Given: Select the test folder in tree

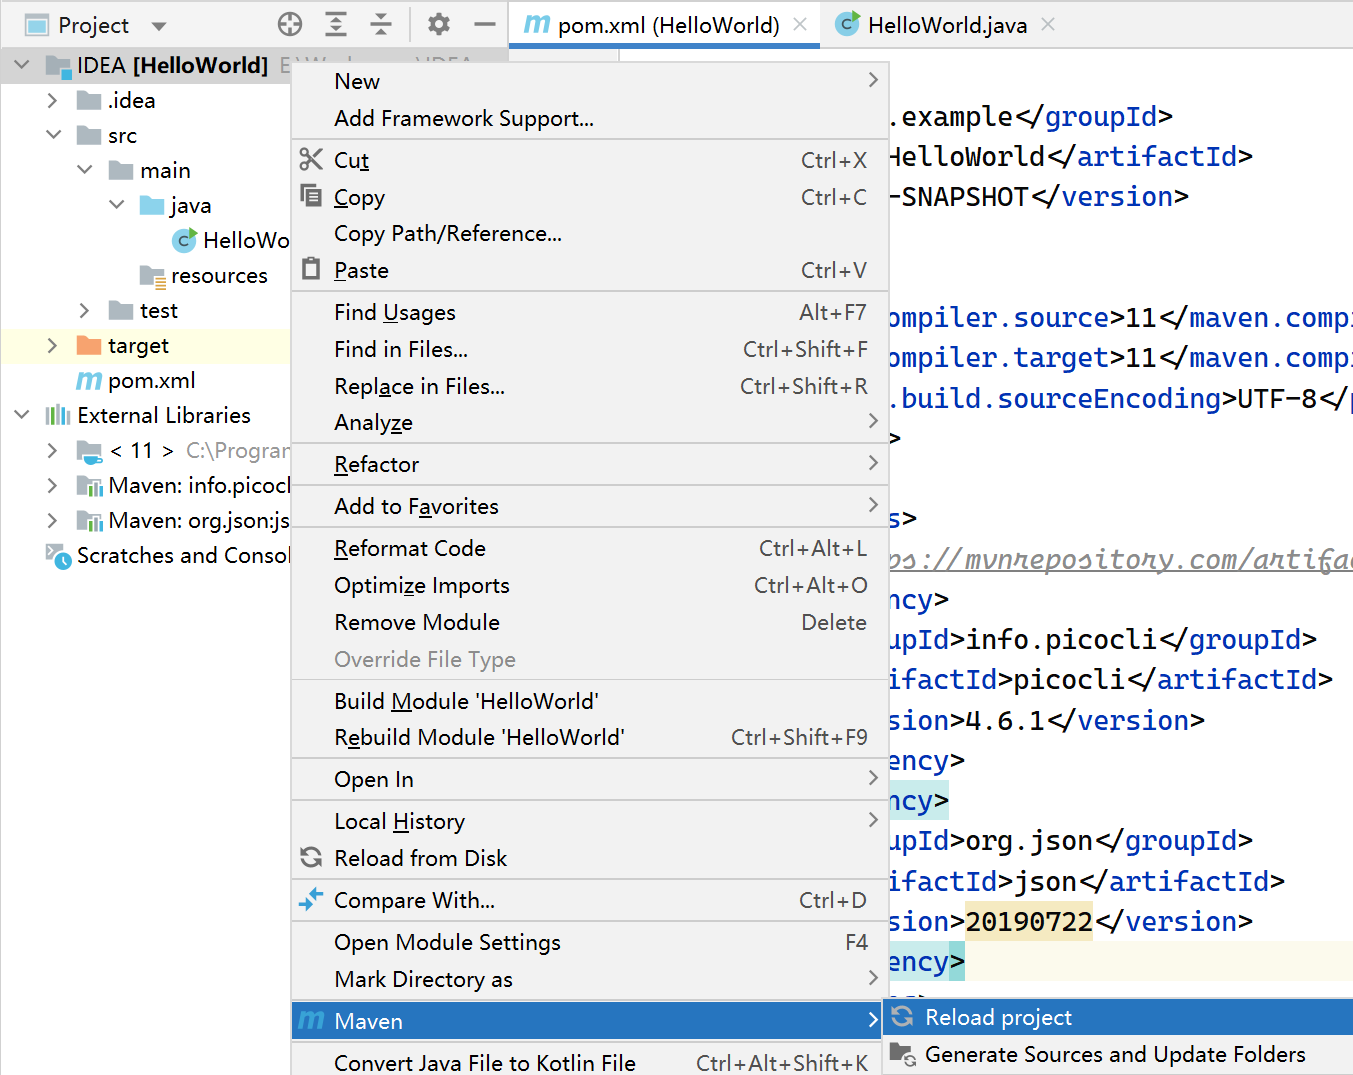Looking at the screenshot, I should click(143, 310).
